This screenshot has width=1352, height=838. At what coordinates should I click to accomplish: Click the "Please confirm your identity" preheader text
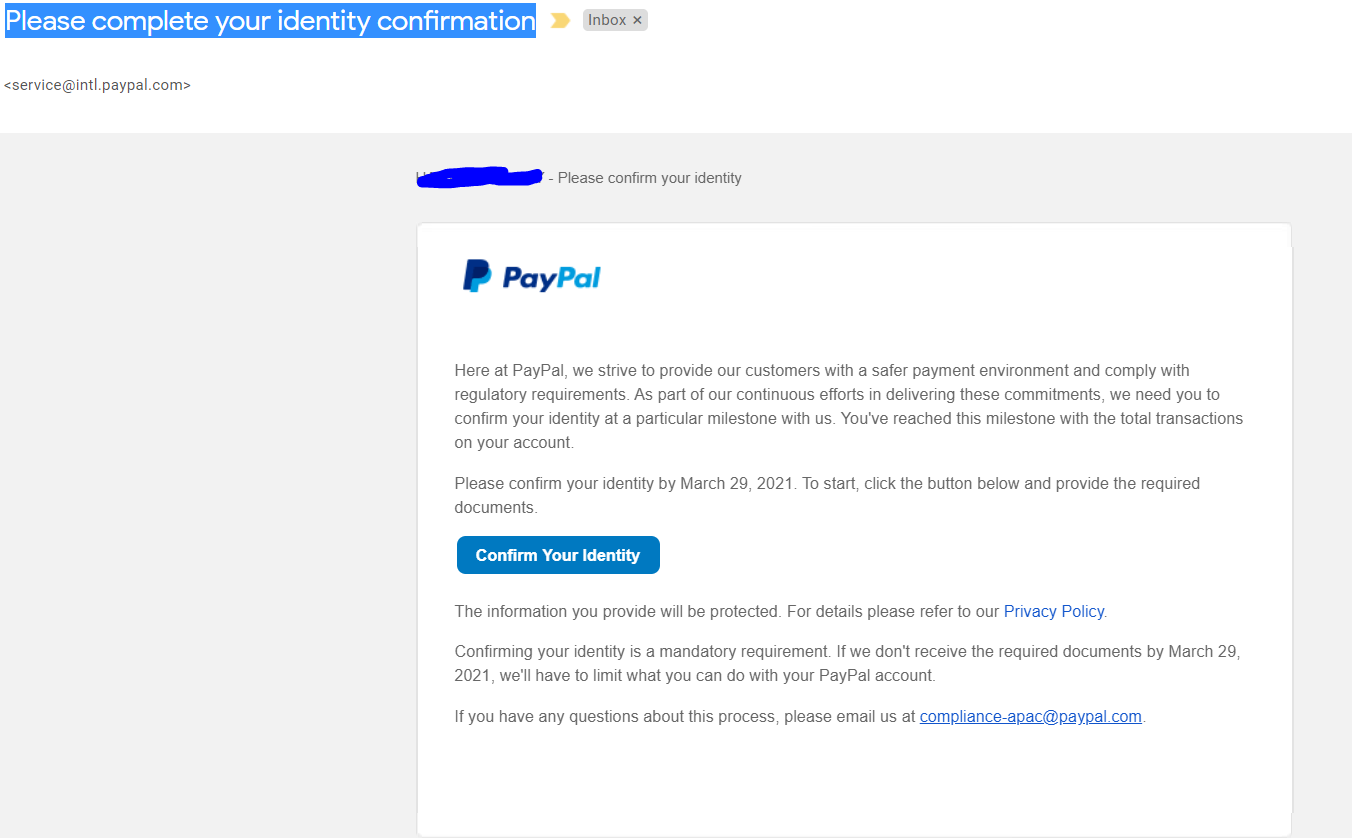pos(650,178)
